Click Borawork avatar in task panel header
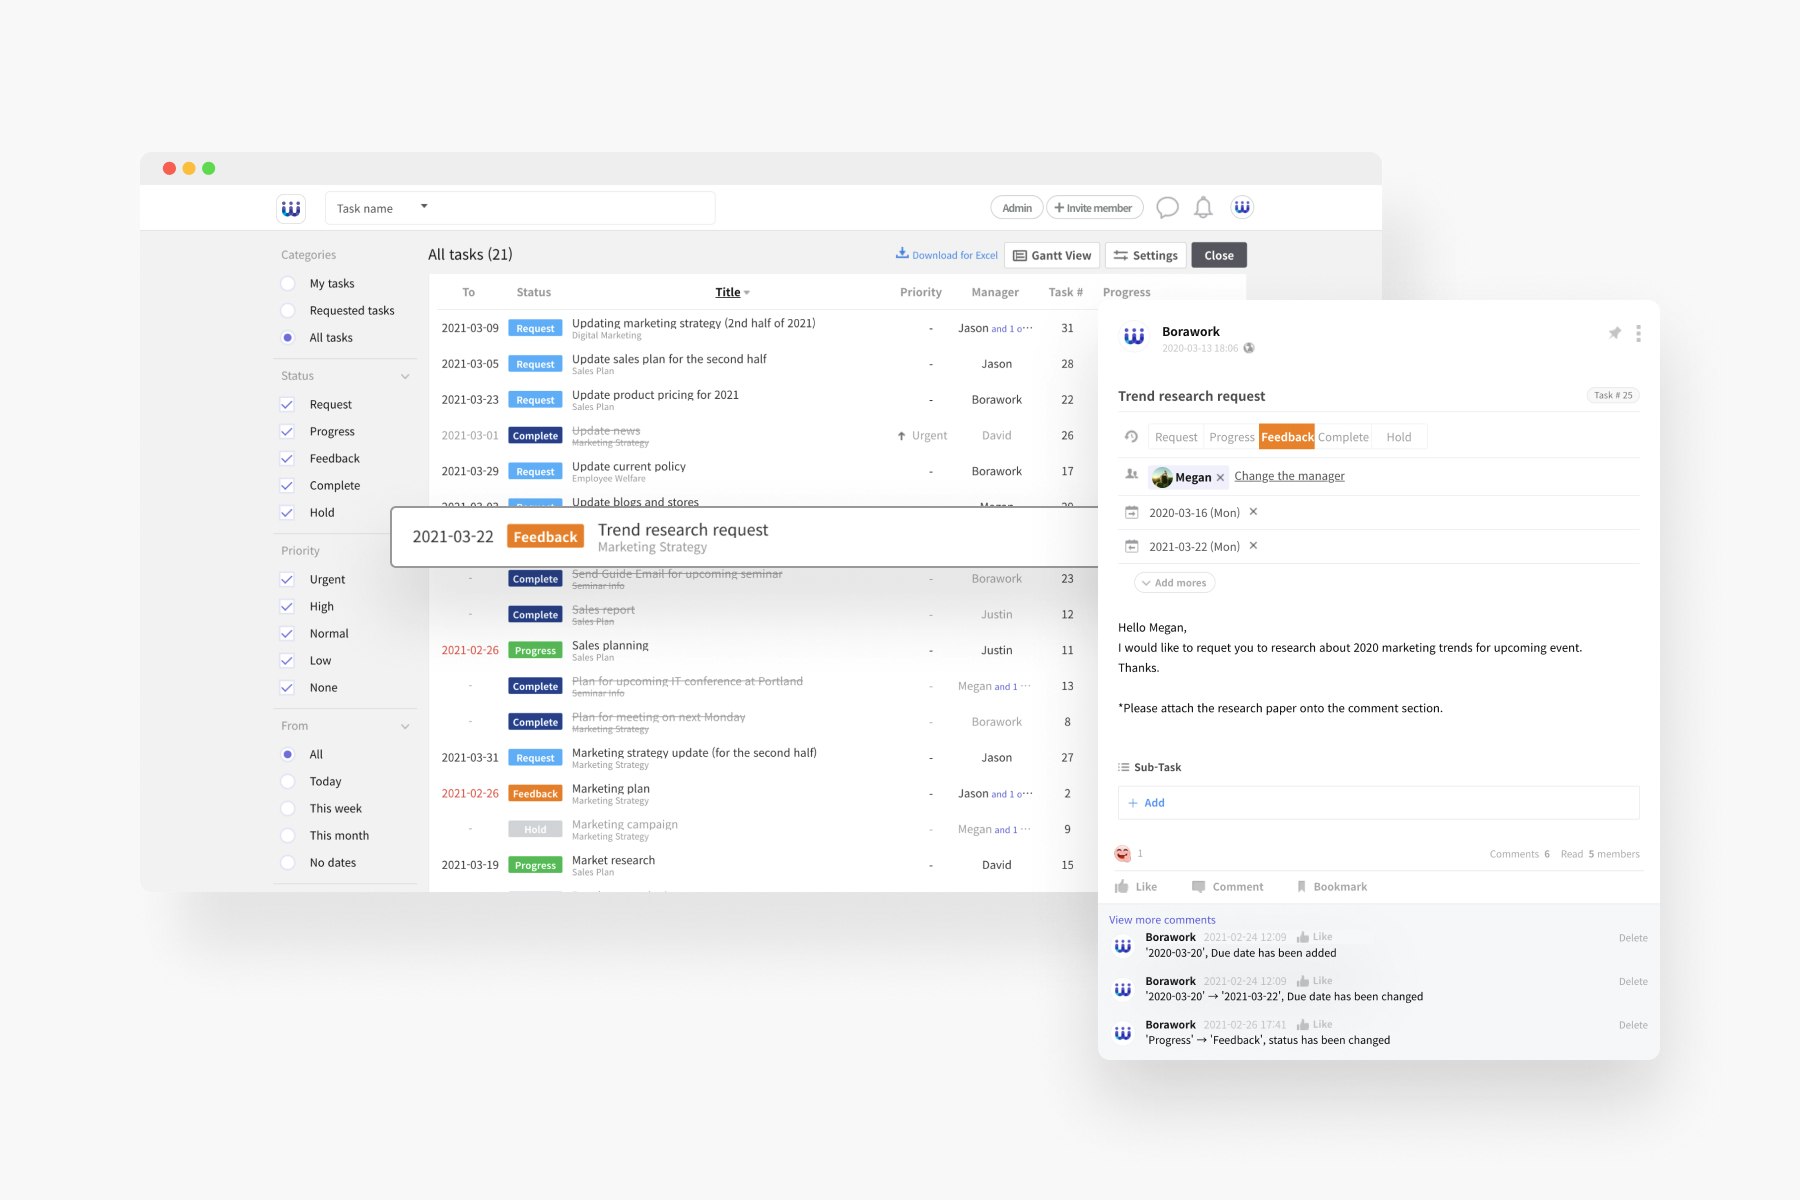1800x1200 pixels. [1134, 336]
